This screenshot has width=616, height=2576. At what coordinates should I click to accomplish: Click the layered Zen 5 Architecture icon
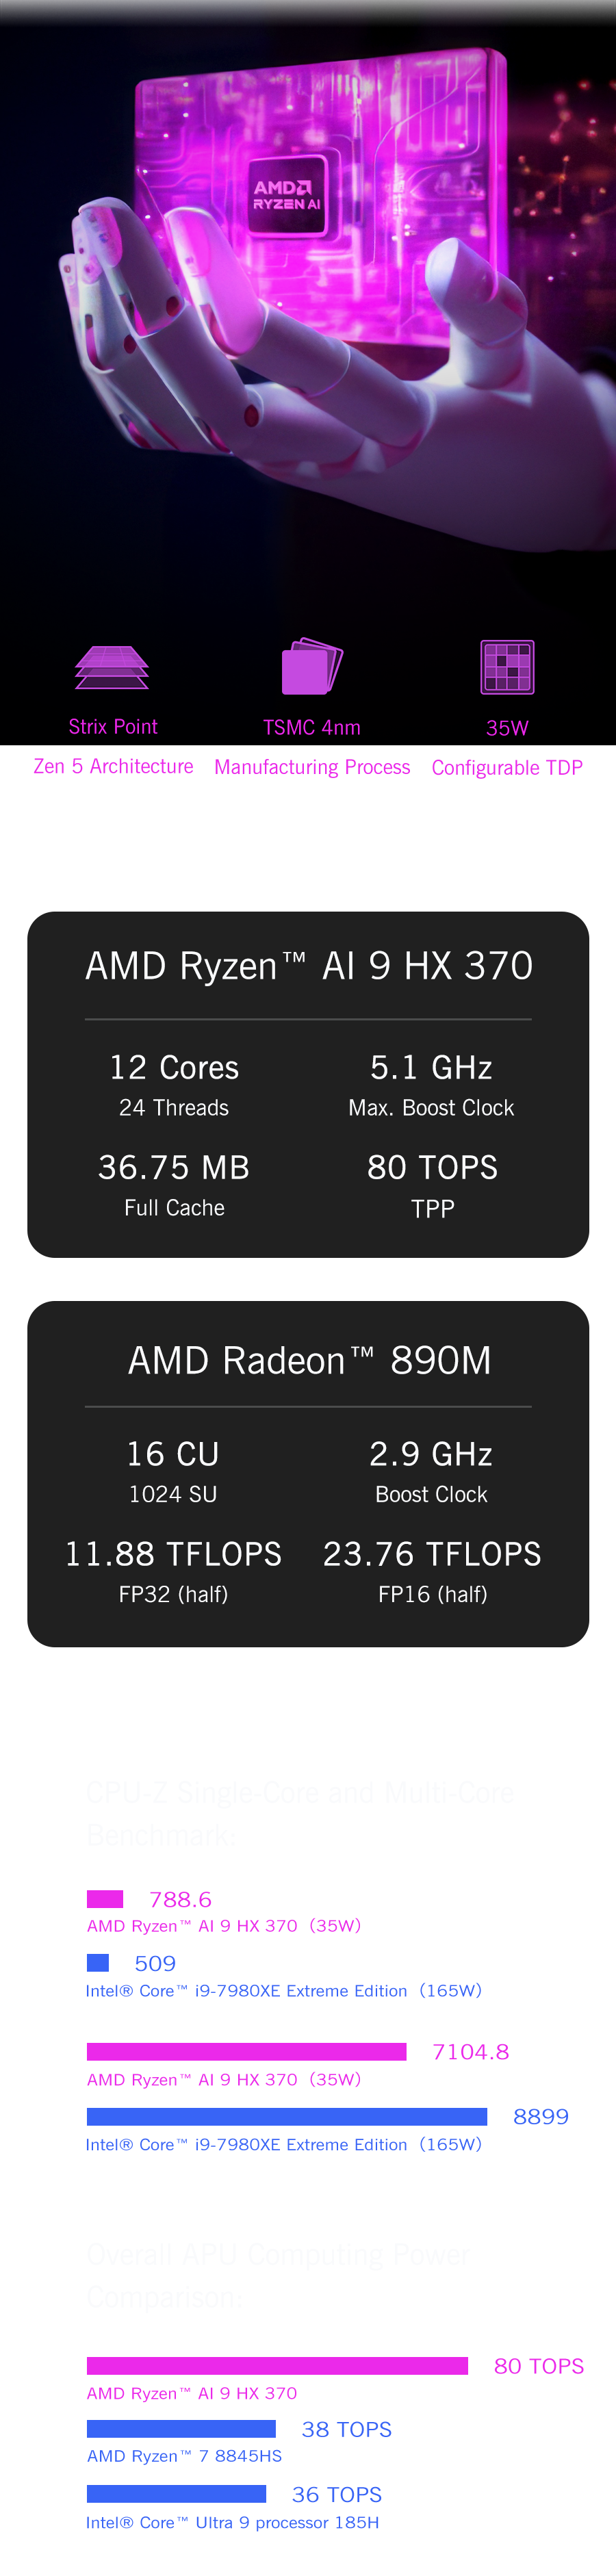pos(112,667)
